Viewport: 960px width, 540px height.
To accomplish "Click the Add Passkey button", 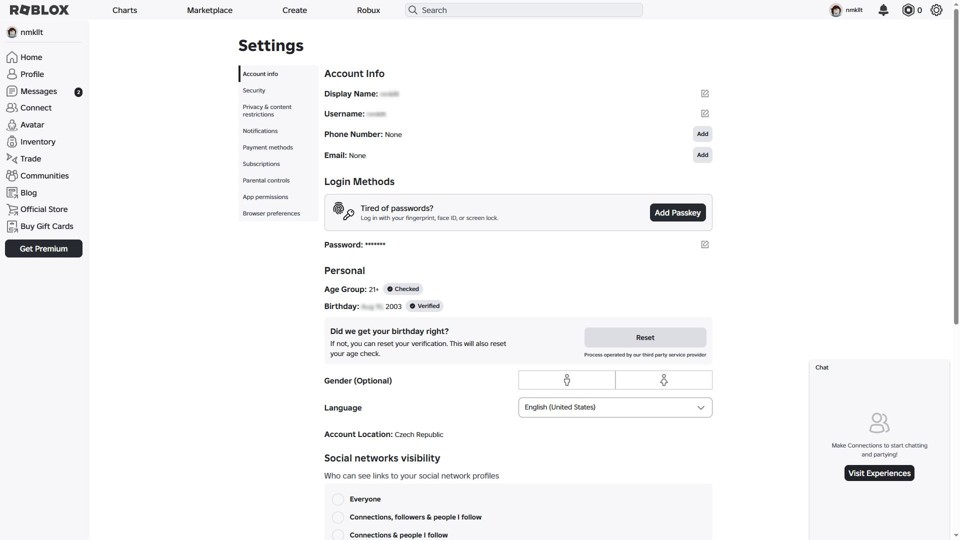I will (x=677, y=213).
